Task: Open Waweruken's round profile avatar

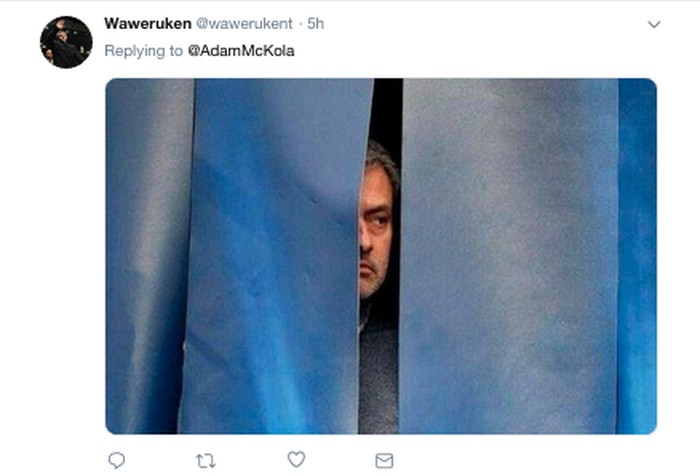Action: coord(66,42)
